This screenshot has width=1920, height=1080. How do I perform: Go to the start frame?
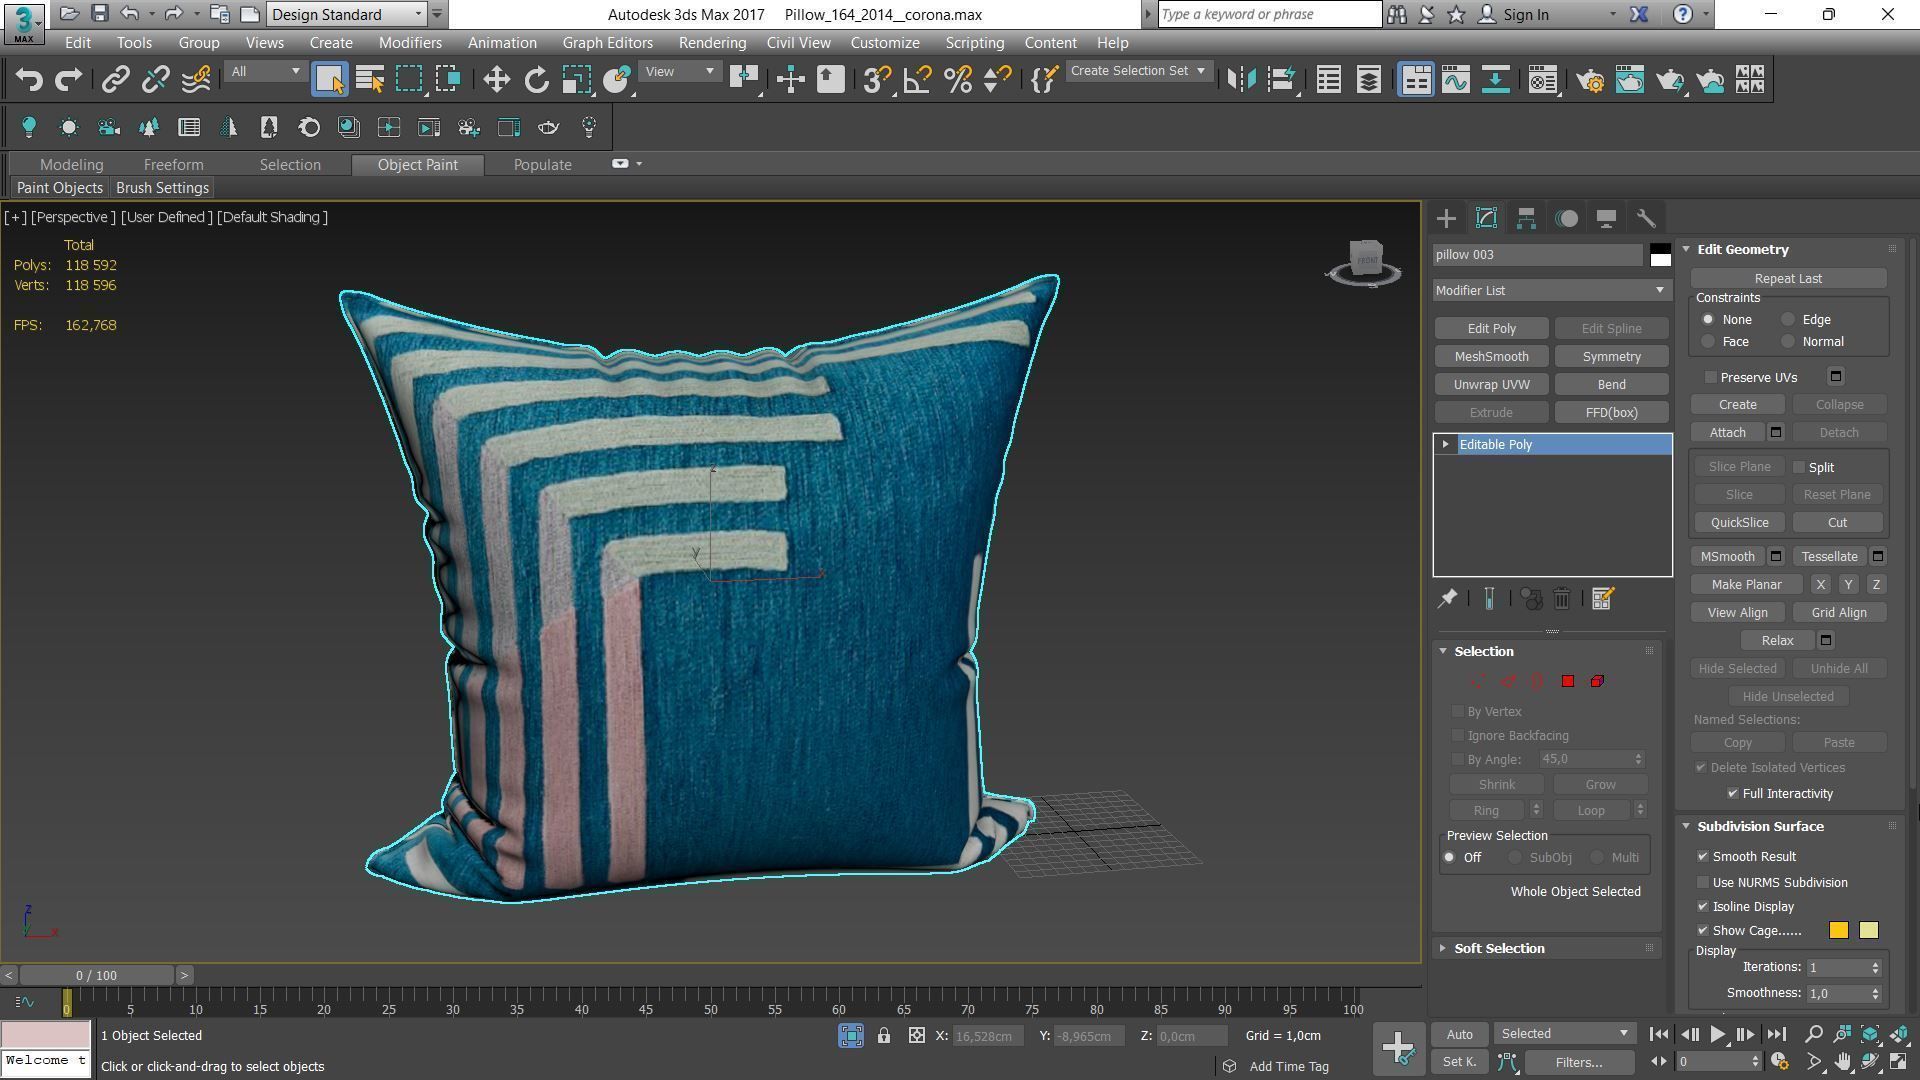coord(1659,1035)
